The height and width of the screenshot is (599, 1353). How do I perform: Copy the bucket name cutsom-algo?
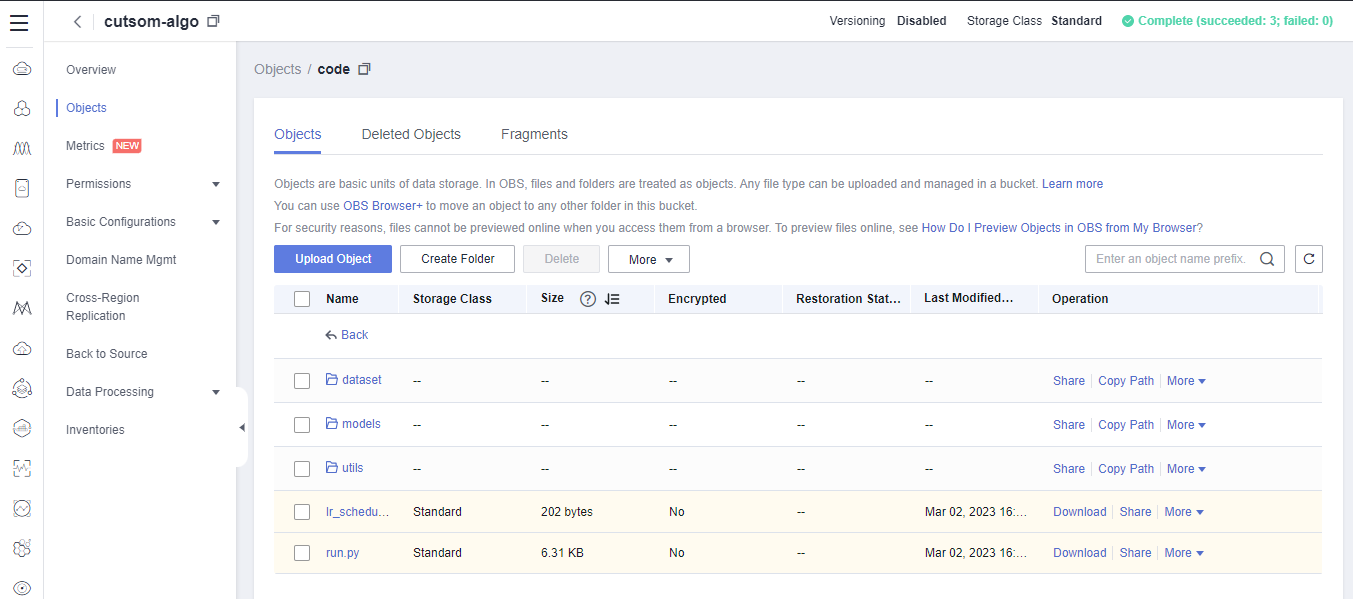point(213,22)
